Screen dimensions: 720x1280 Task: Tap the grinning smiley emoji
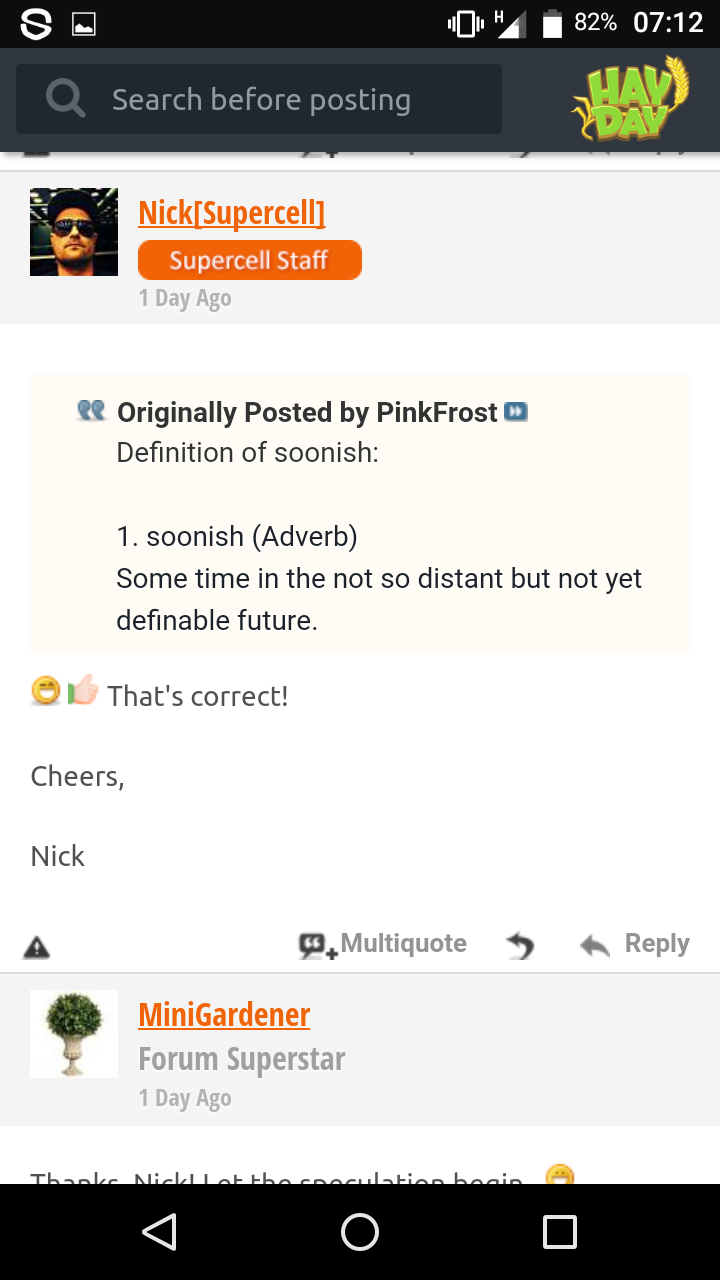click(x=46, y=691)
